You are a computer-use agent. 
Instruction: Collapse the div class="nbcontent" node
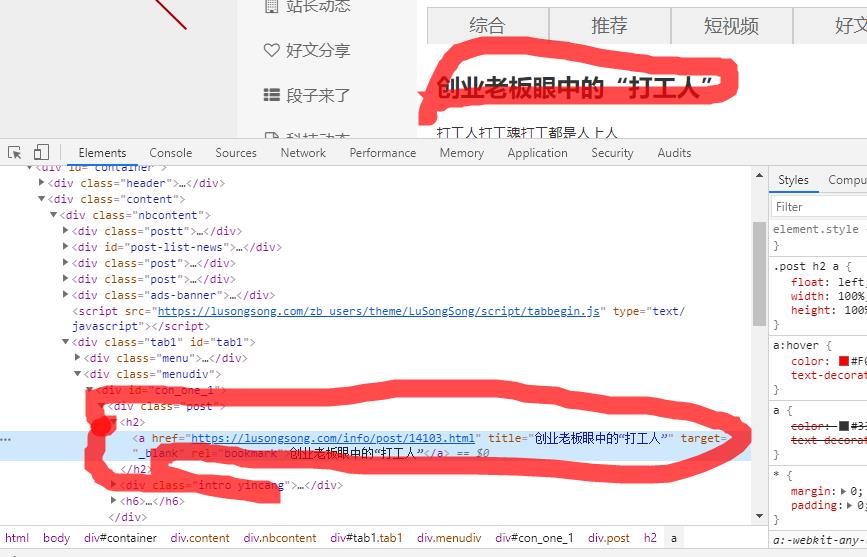pyautogui.click(x=54, y=215)
